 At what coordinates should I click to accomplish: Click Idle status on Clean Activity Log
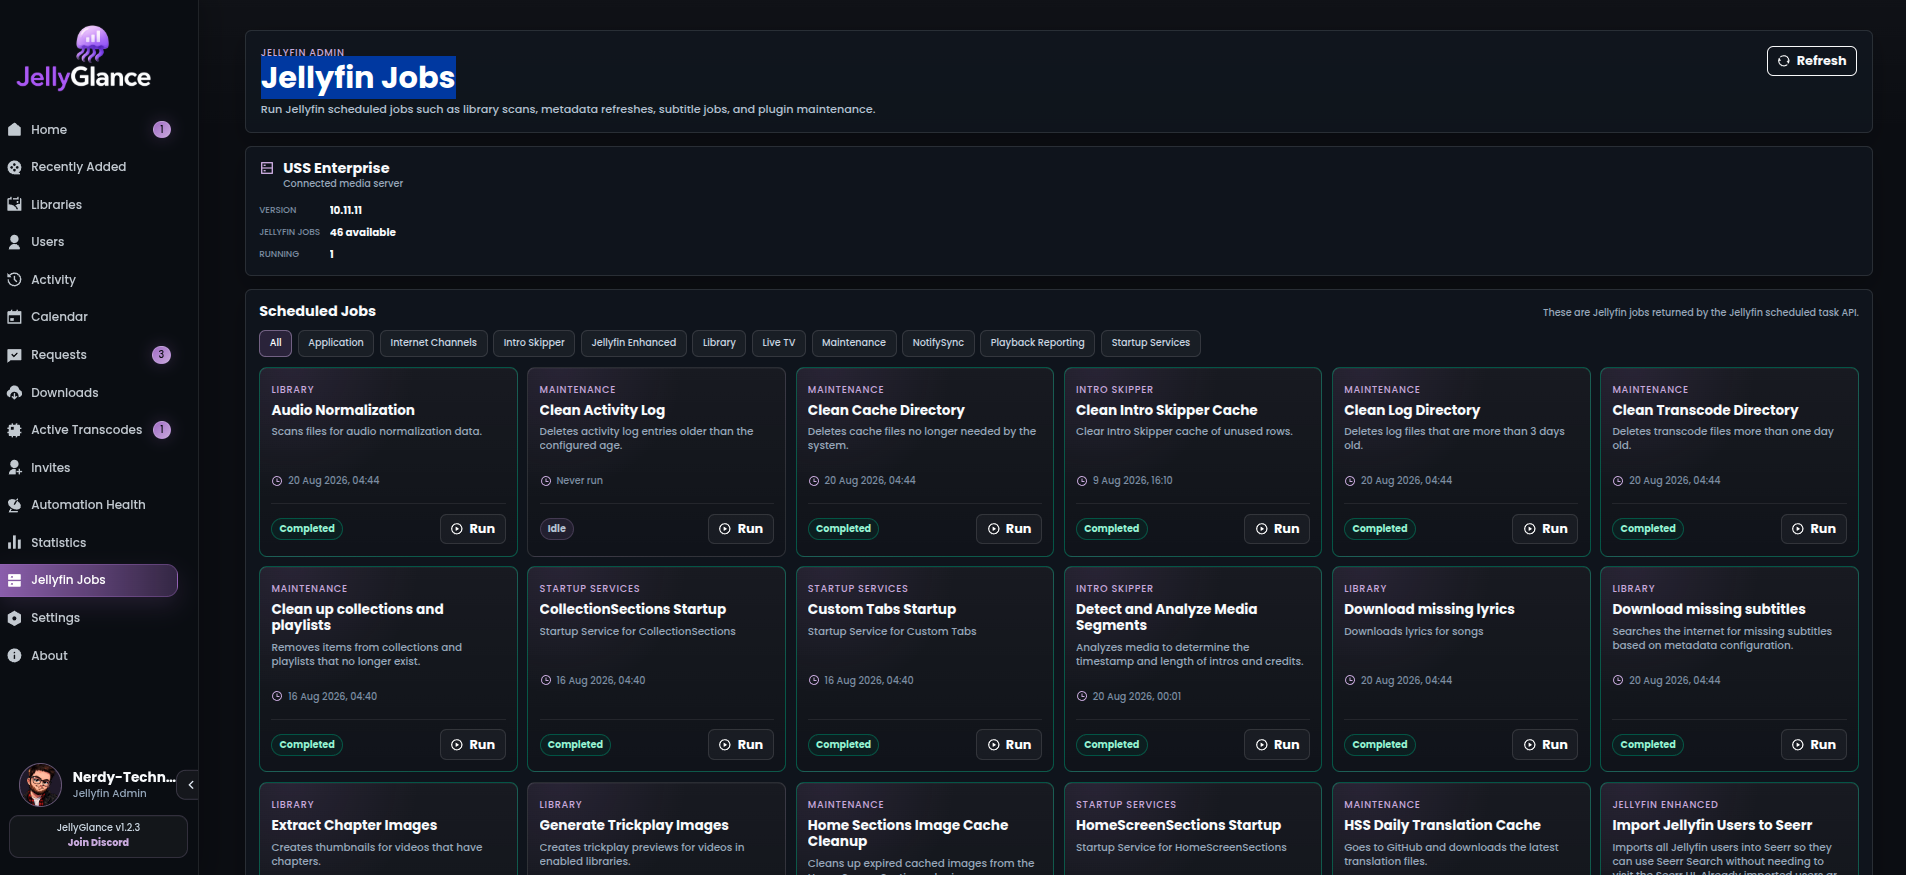(557, 529)
